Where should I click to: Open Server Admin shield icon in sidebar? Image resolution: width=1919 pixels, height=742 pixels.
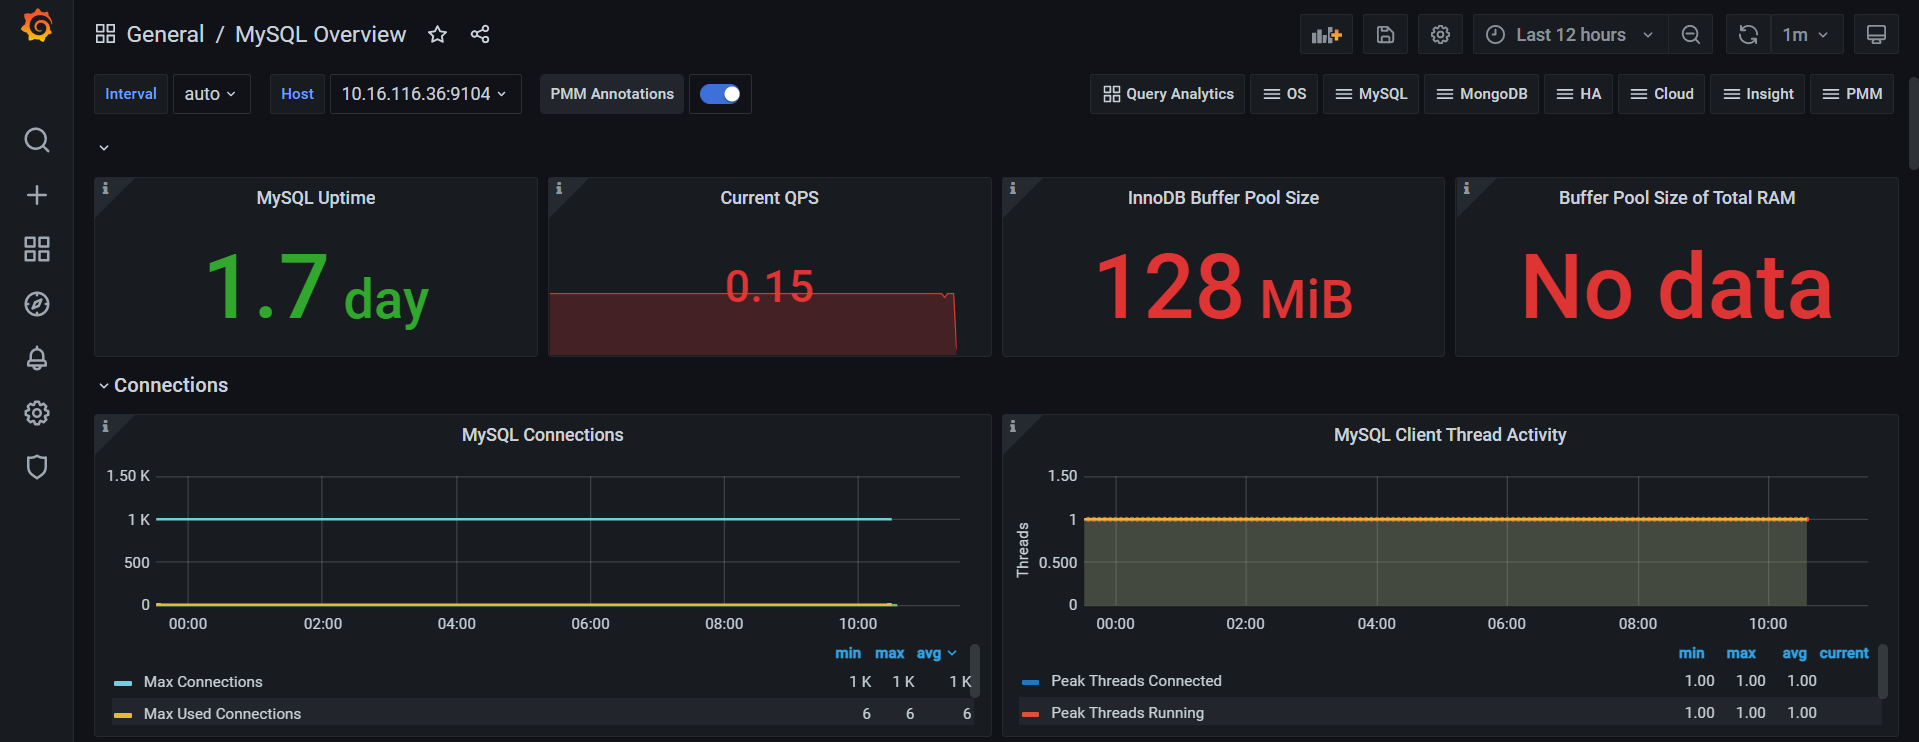tap(37, 467)
